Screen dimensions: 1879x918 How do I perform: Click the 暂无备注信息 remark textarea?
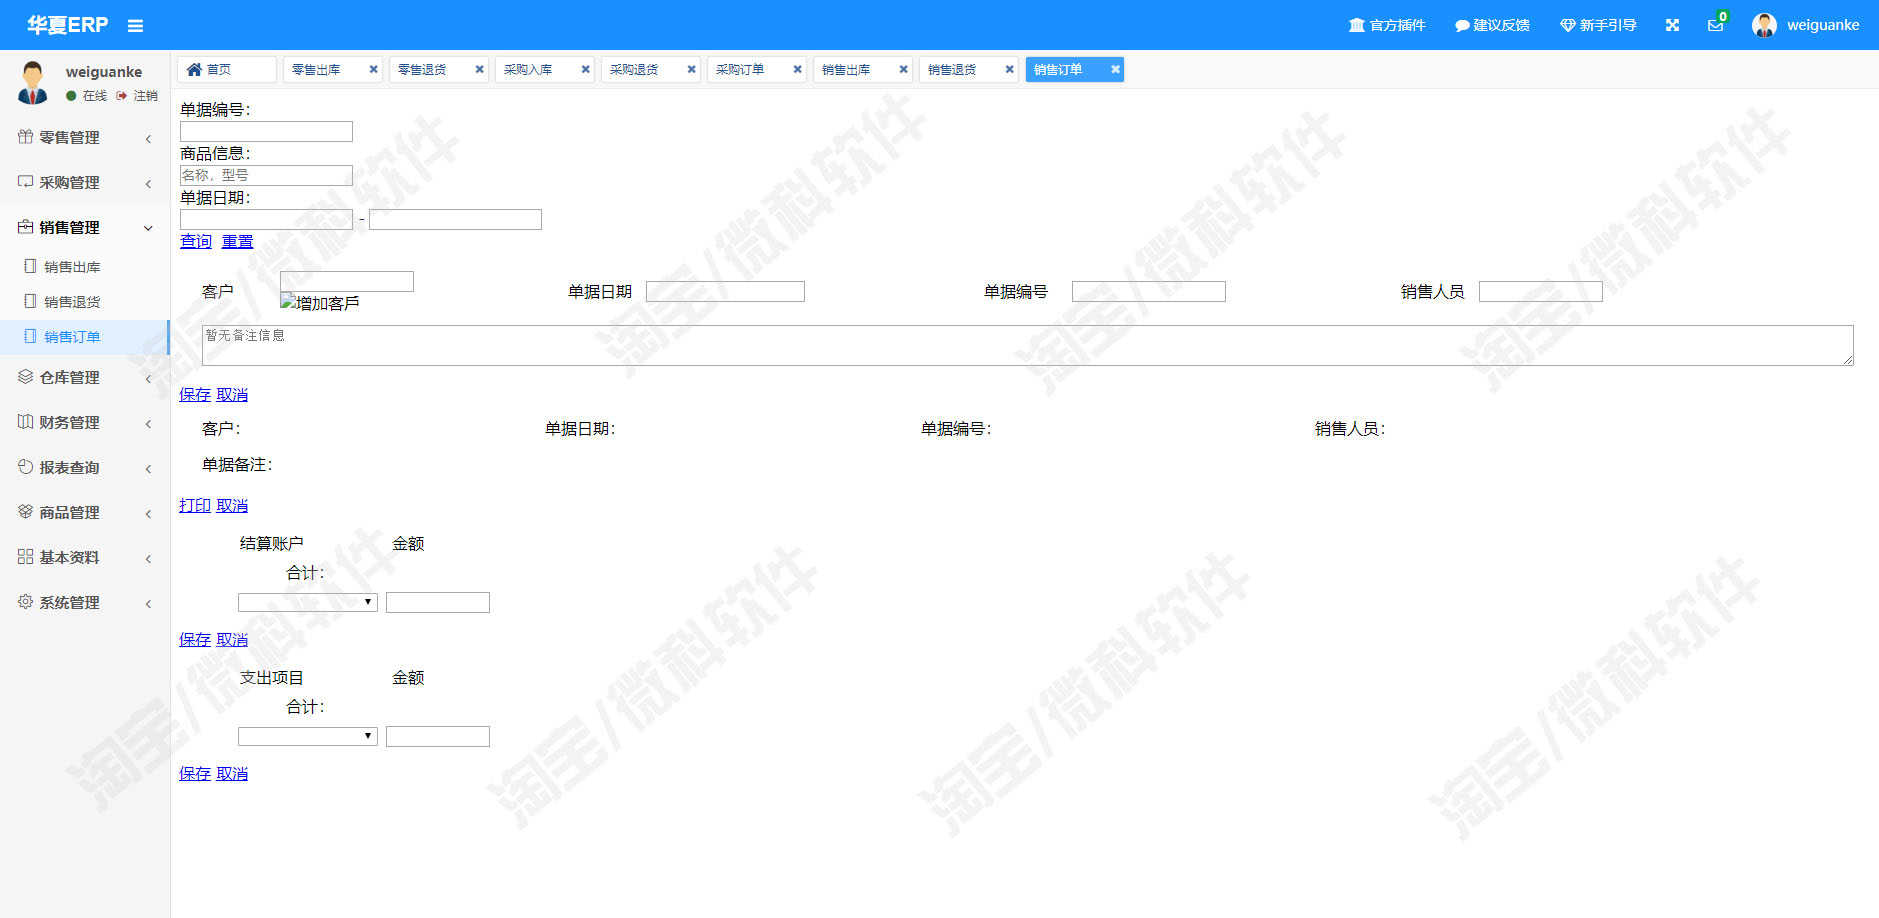tap(1028, 345)
